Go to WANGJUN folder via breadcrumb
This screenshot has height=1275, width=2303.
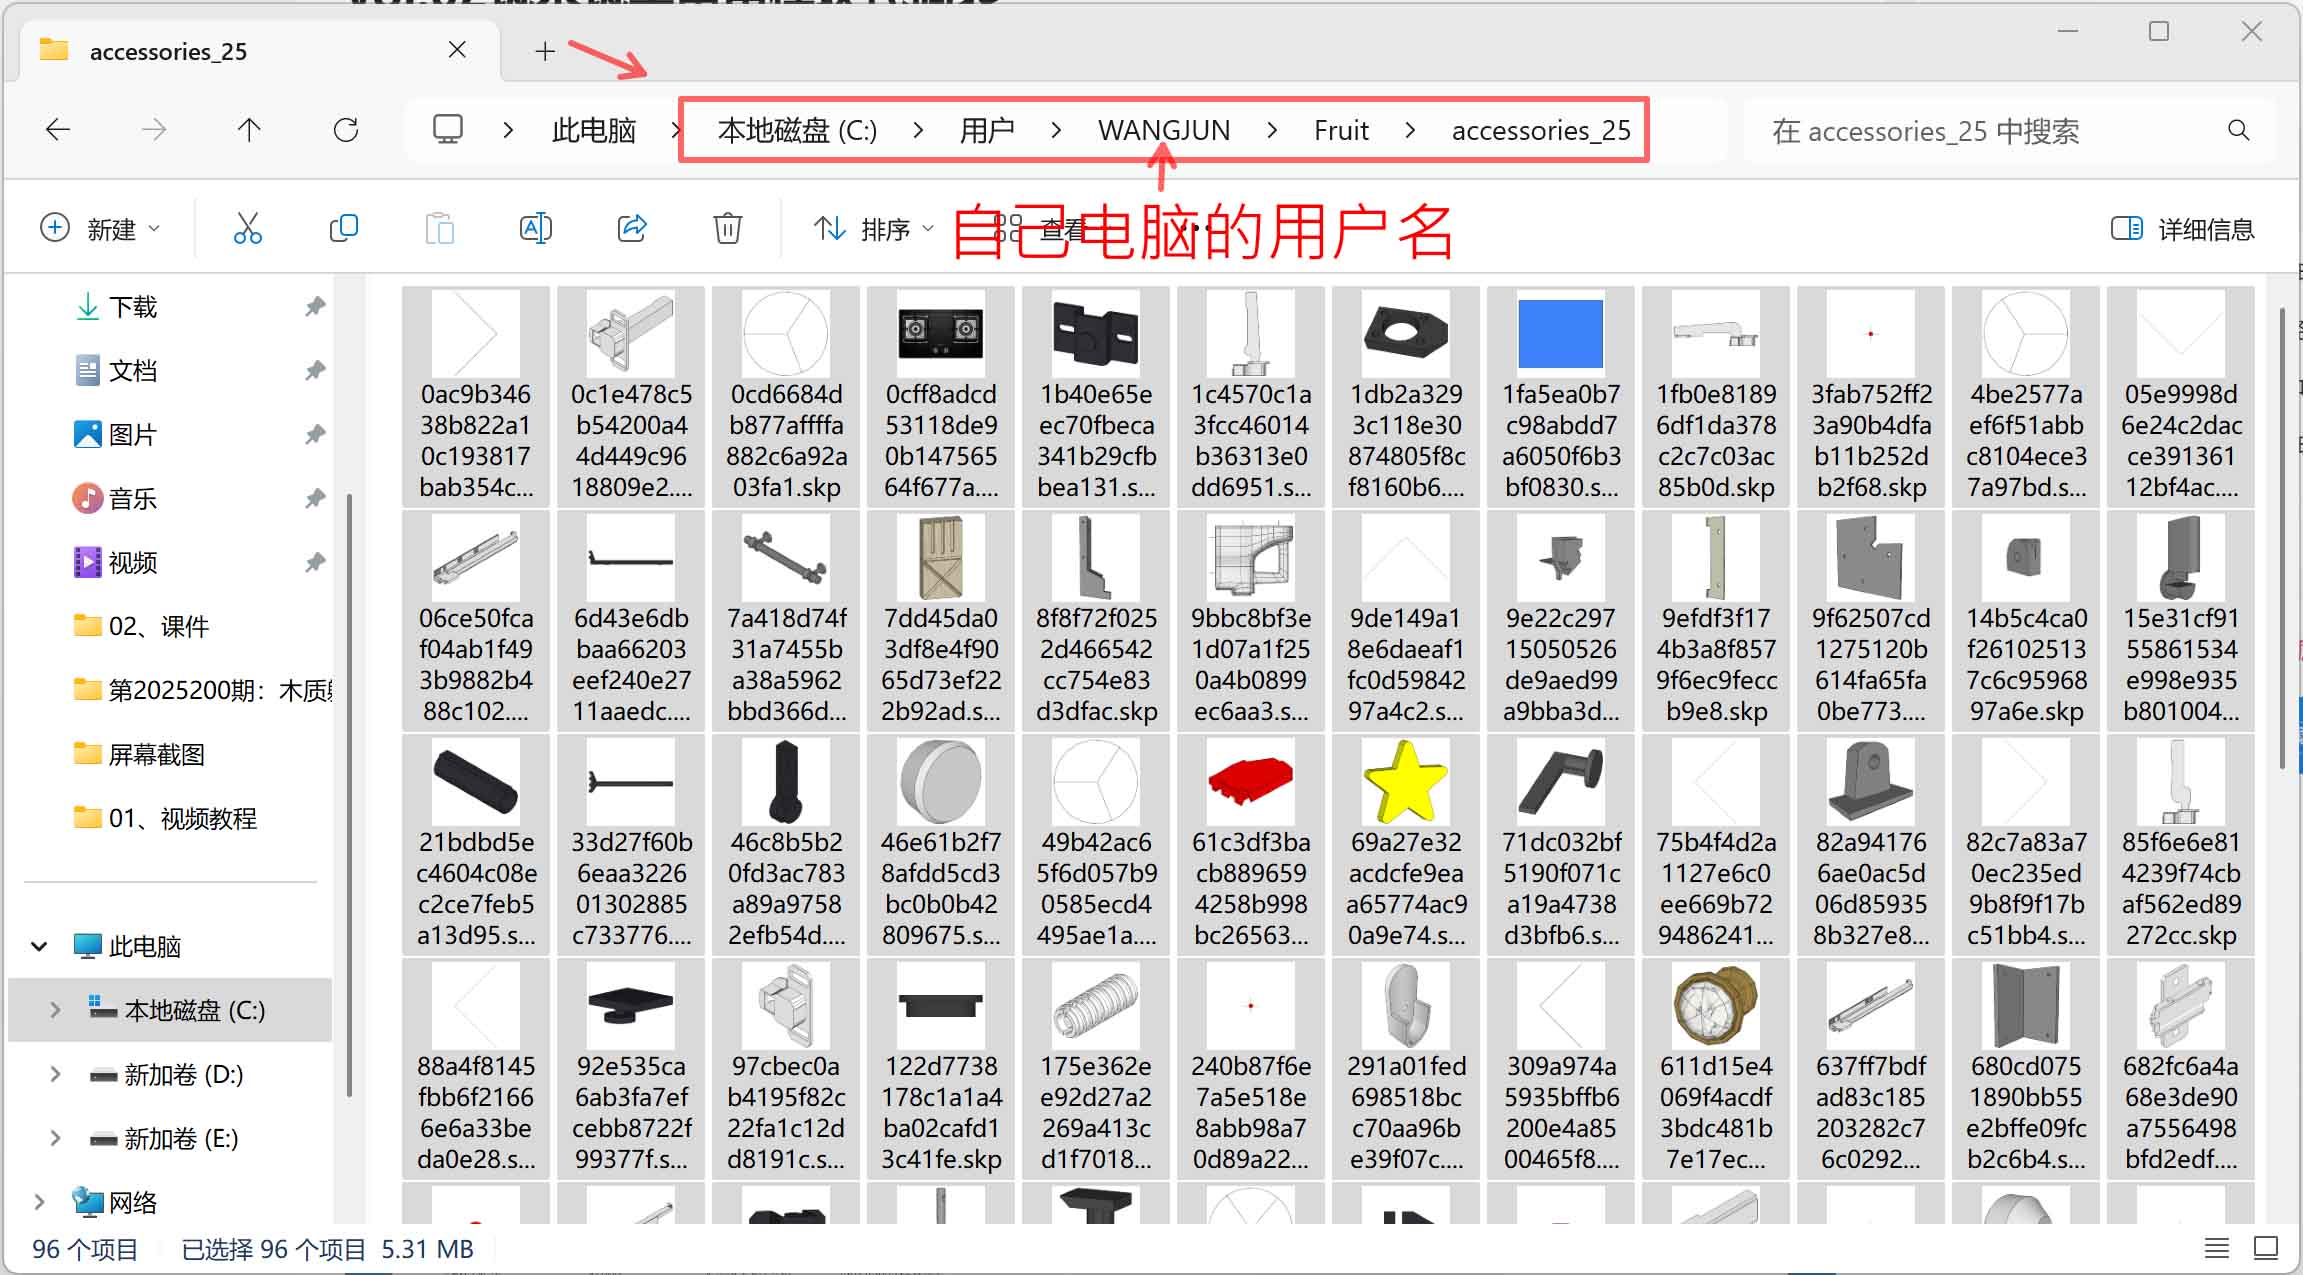(x=1163, y=129)
